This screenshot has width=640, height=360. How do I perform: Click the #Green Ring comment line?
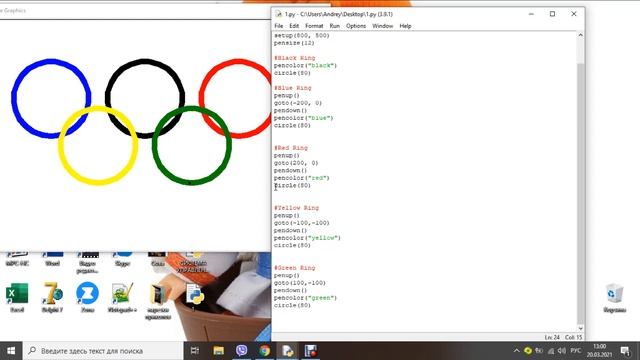(x=294, y=268)
